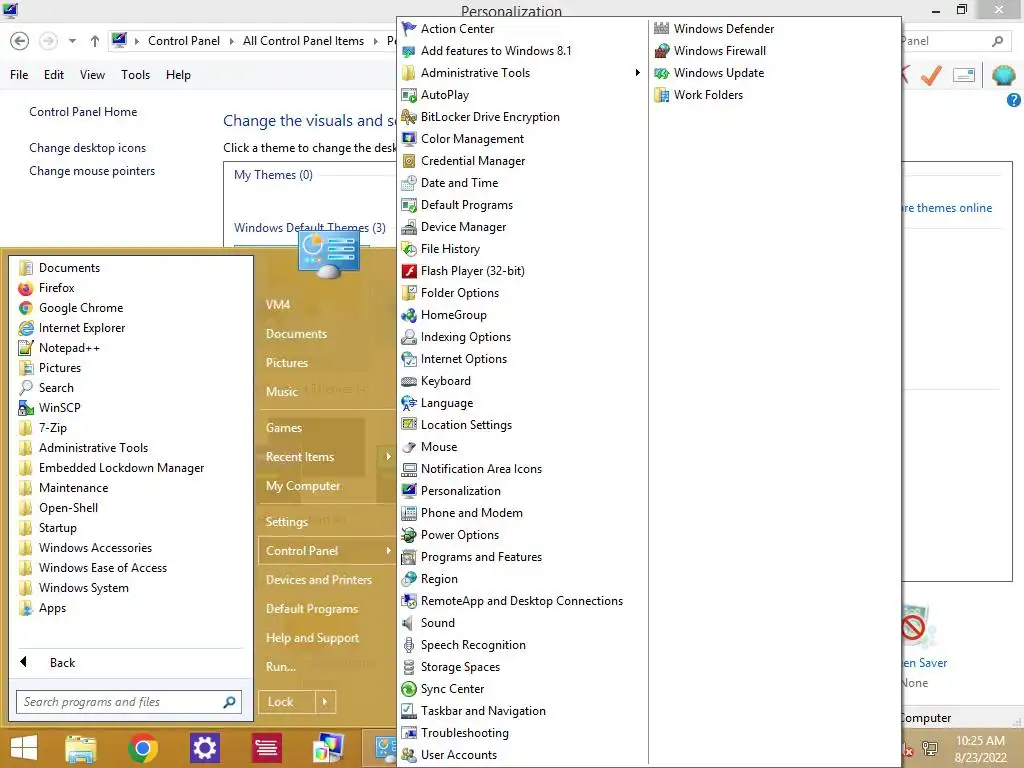1024x768 pixels.
Task: Select Devices and Printers in Start menu
Action: click(319, 580)
